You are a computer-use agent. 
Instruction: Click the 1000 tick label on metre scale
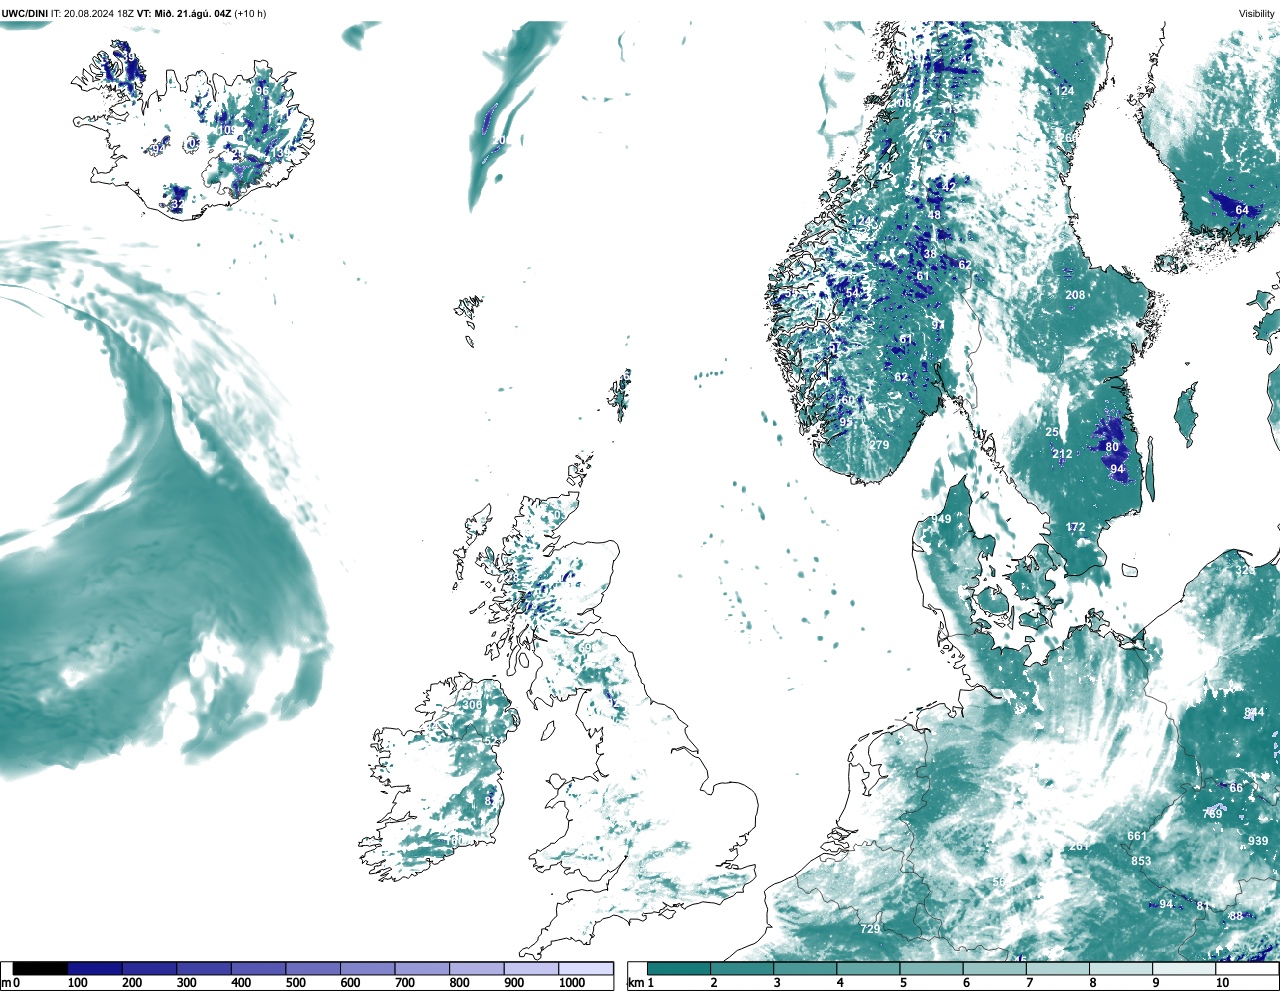572,983
